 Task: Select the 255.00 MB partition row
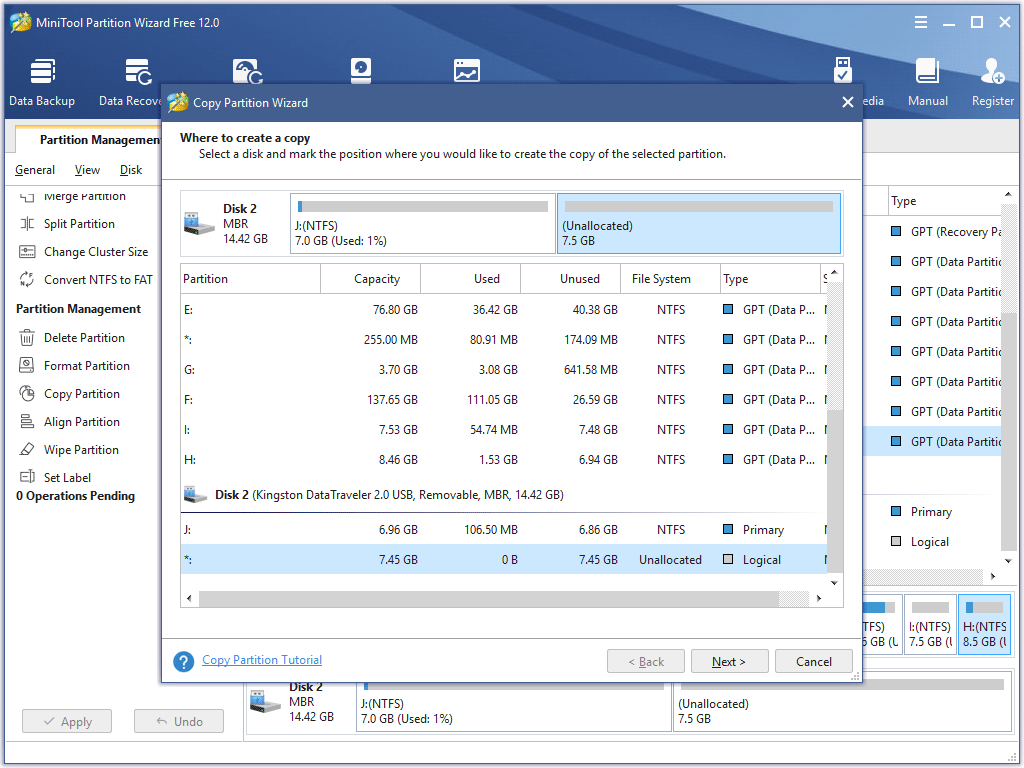pyautogui.click(x=504, y=340)
